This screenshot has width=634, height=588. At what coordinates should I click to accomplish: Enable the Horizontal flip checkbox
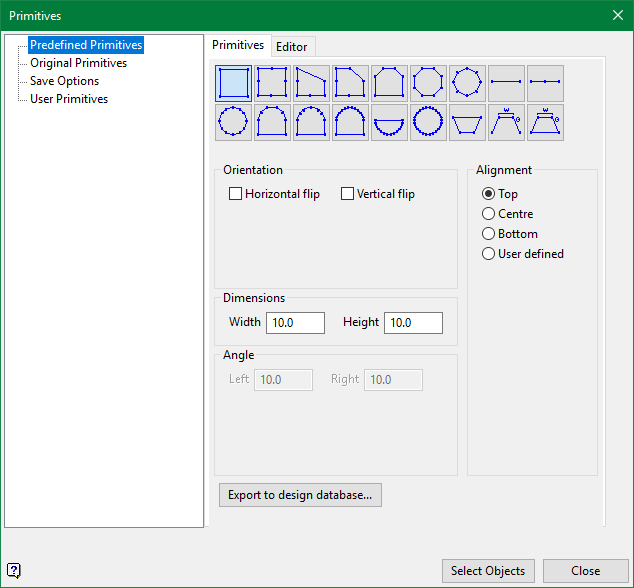[x=236, y=194]
